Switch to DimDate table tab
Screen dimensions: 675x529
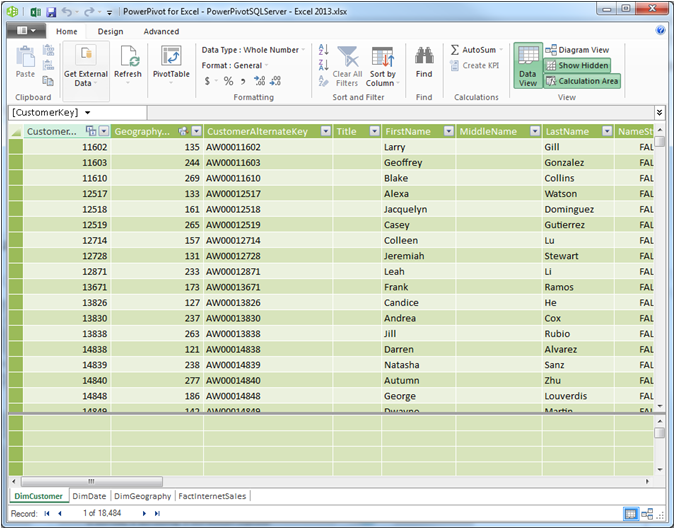(89, 496)
